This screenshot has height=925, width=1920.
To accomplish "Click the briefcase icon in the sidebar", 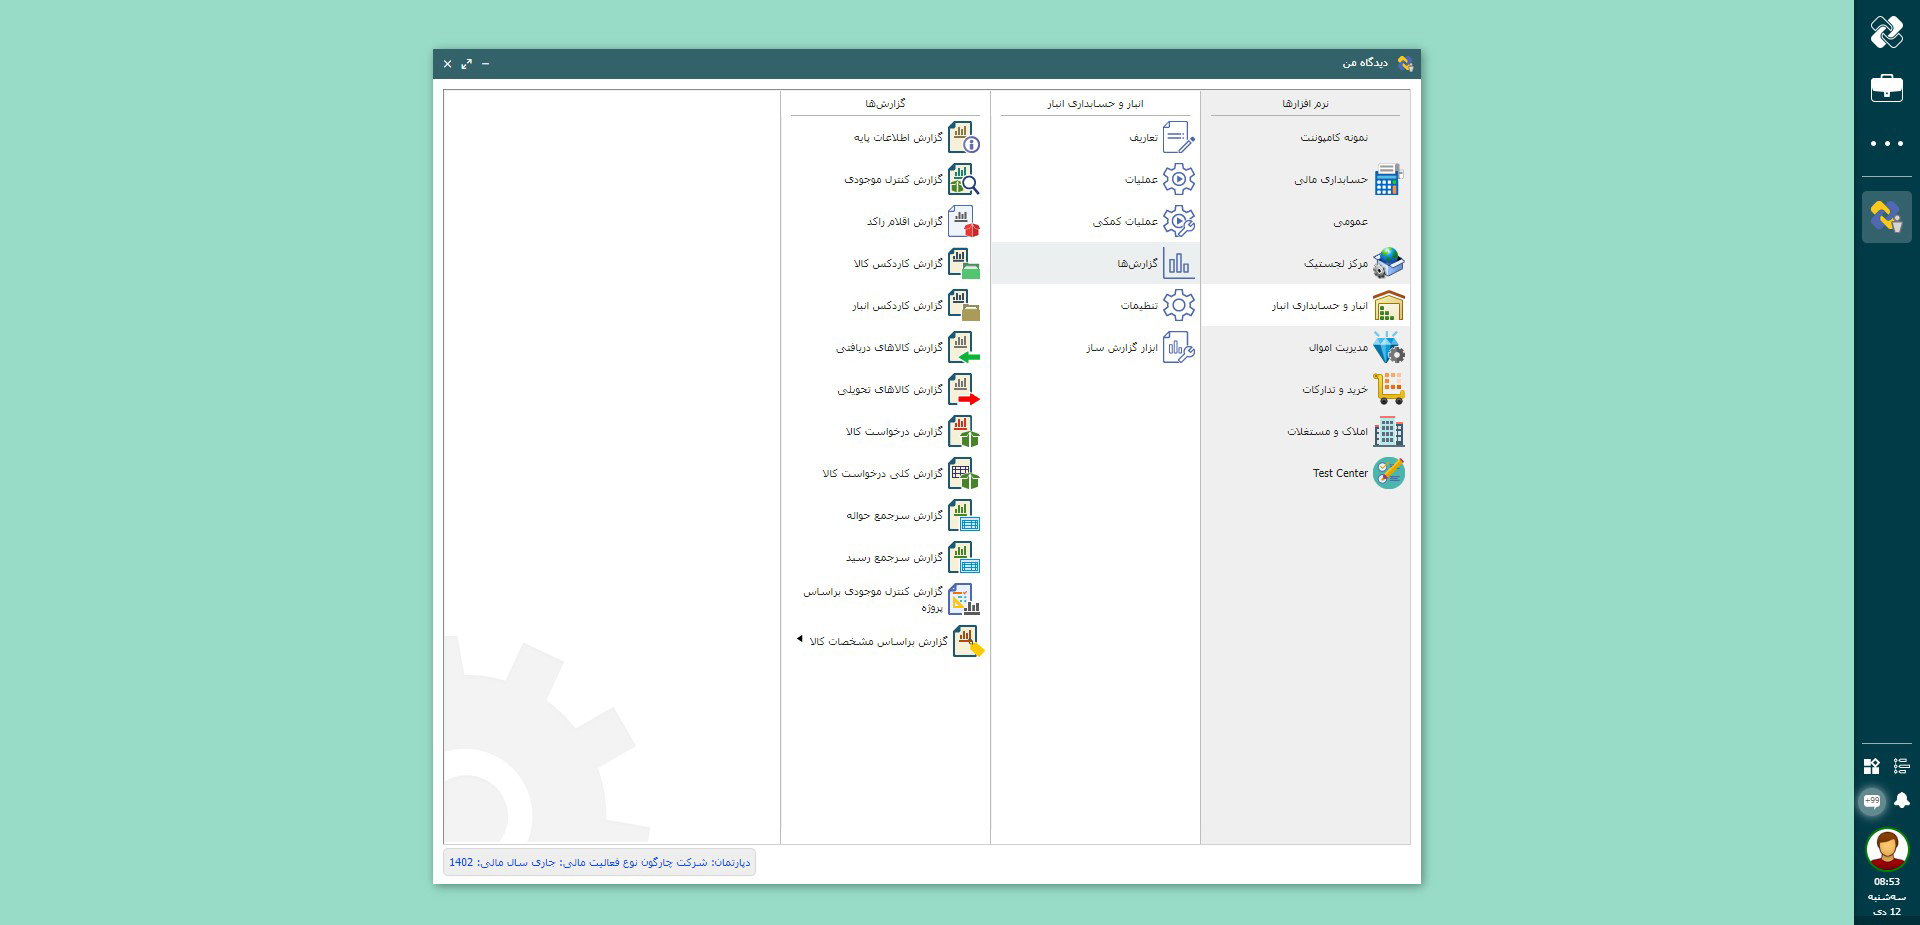I will [x=1886, y=88].
